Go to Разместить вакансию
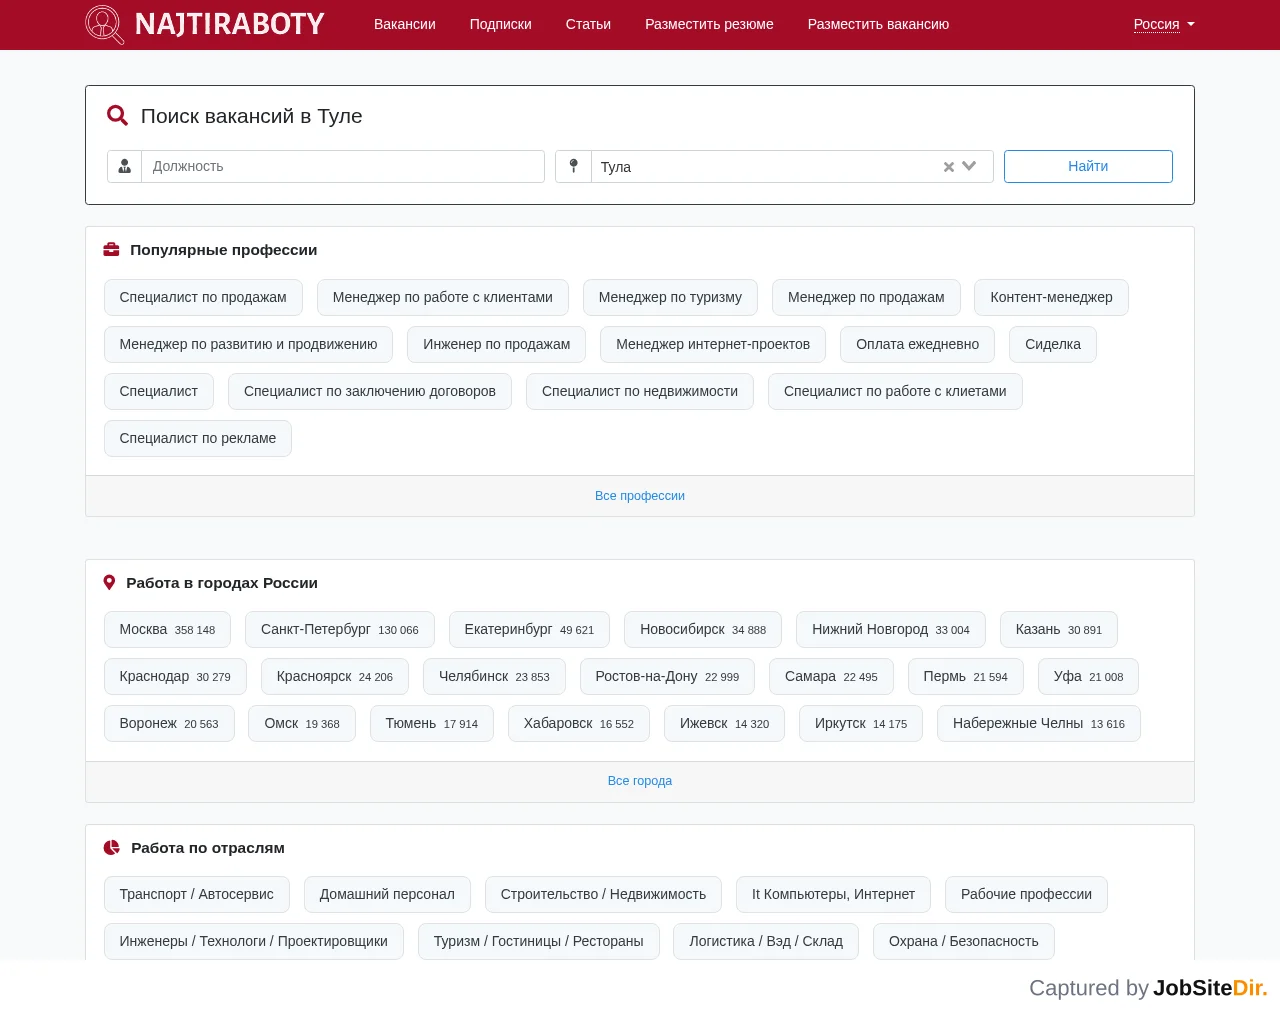The width and height of the screenshot is (1280, 1018). click(x=879, y=24)
